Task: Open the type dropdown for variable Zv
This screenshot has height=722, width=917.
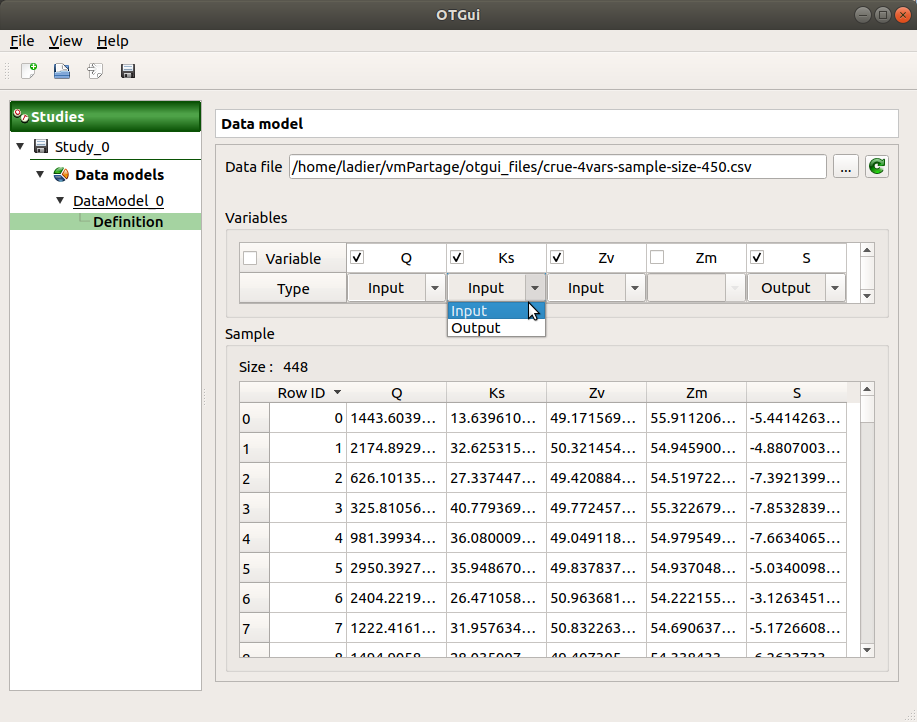Action: pyautogui.click(x=634, y=287)
